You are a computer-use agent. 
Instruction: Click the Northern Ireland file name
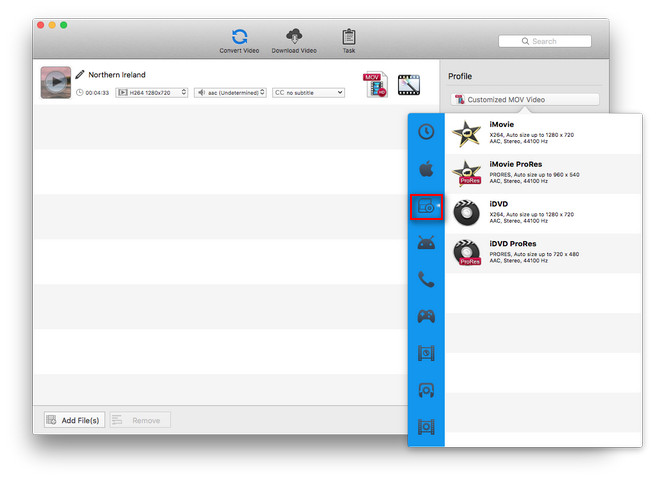[x=117, y=74]
